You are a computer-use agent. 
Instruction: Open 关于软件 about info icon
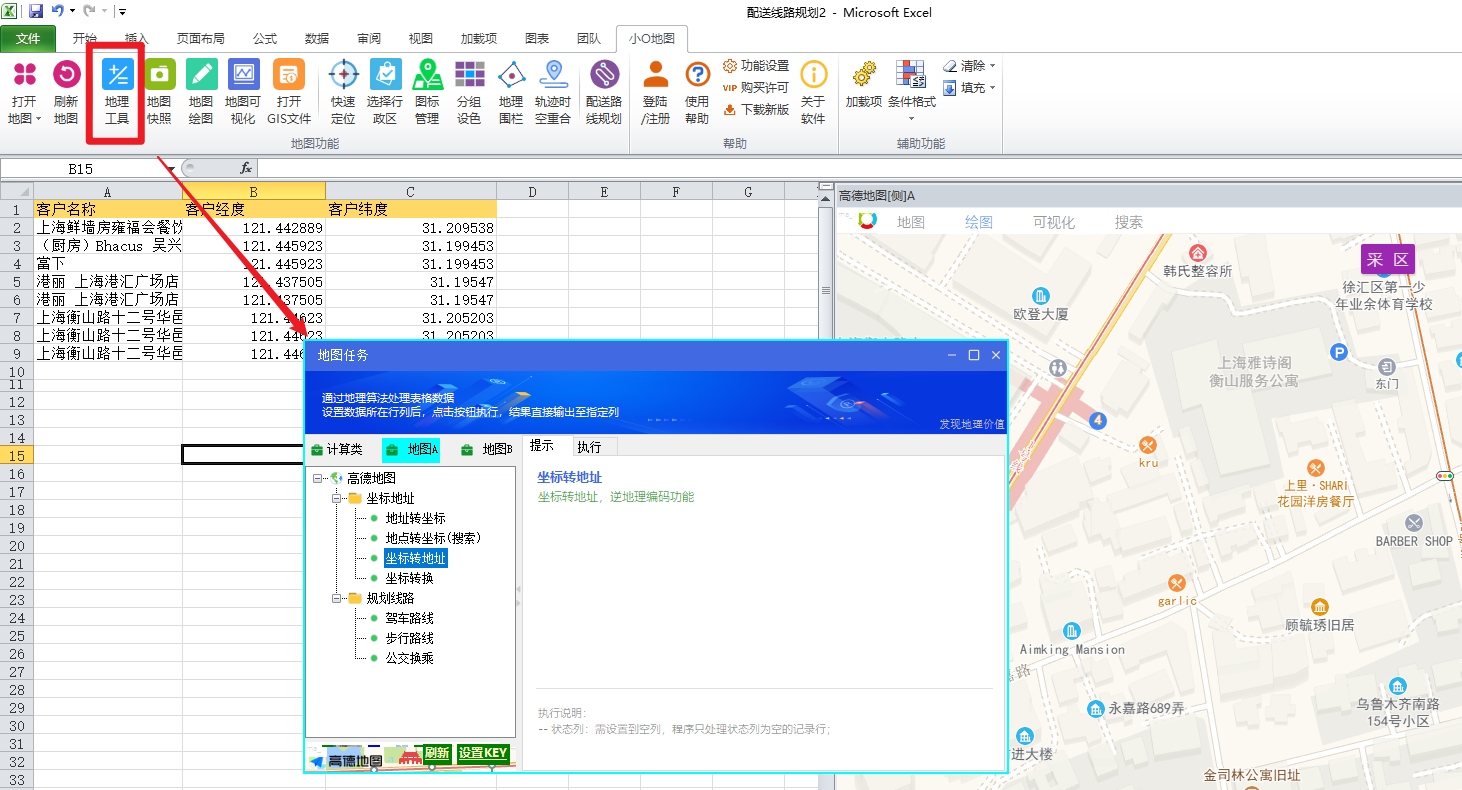point(813,74)
